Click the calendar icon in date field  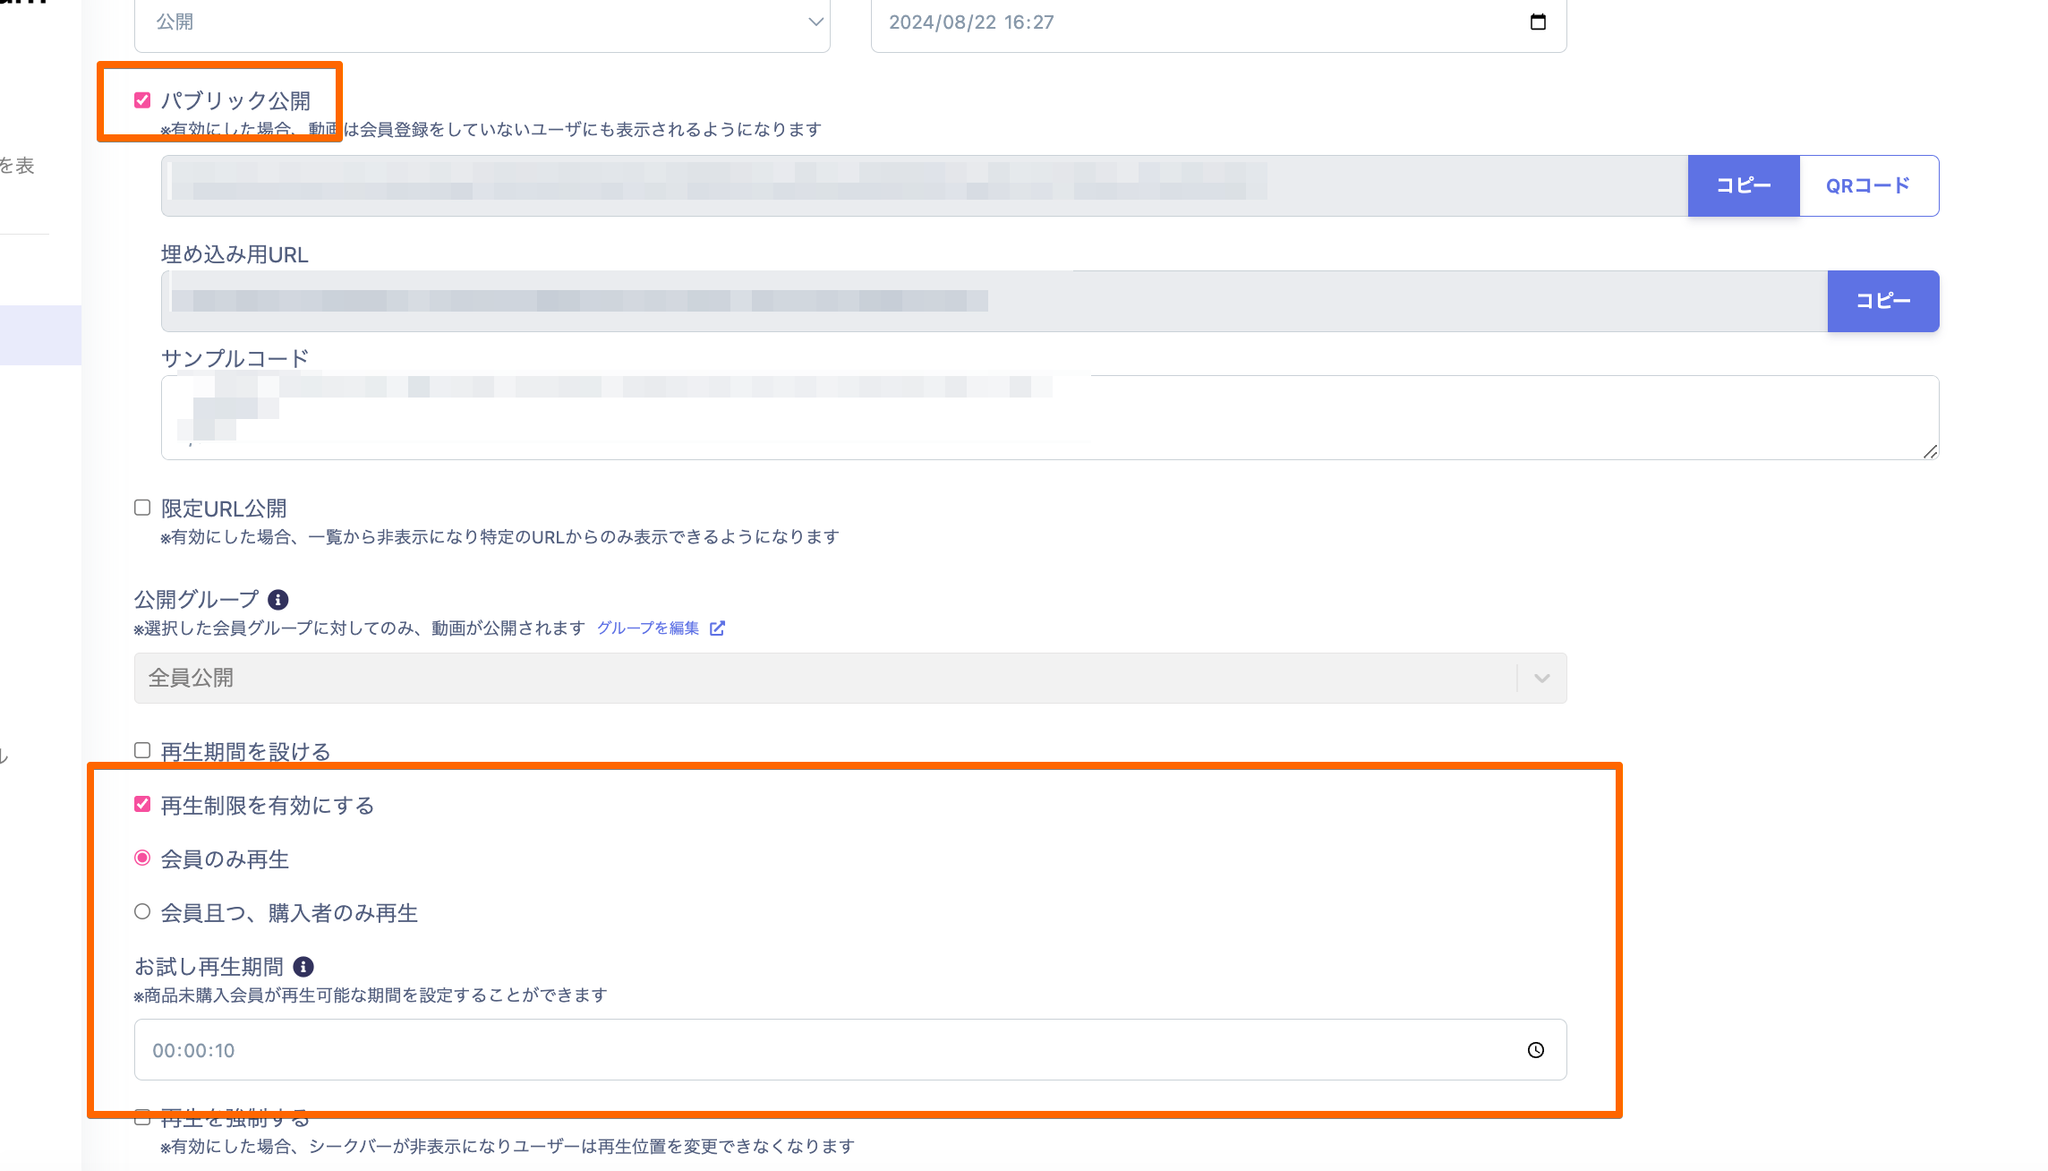click(1537, 22)
